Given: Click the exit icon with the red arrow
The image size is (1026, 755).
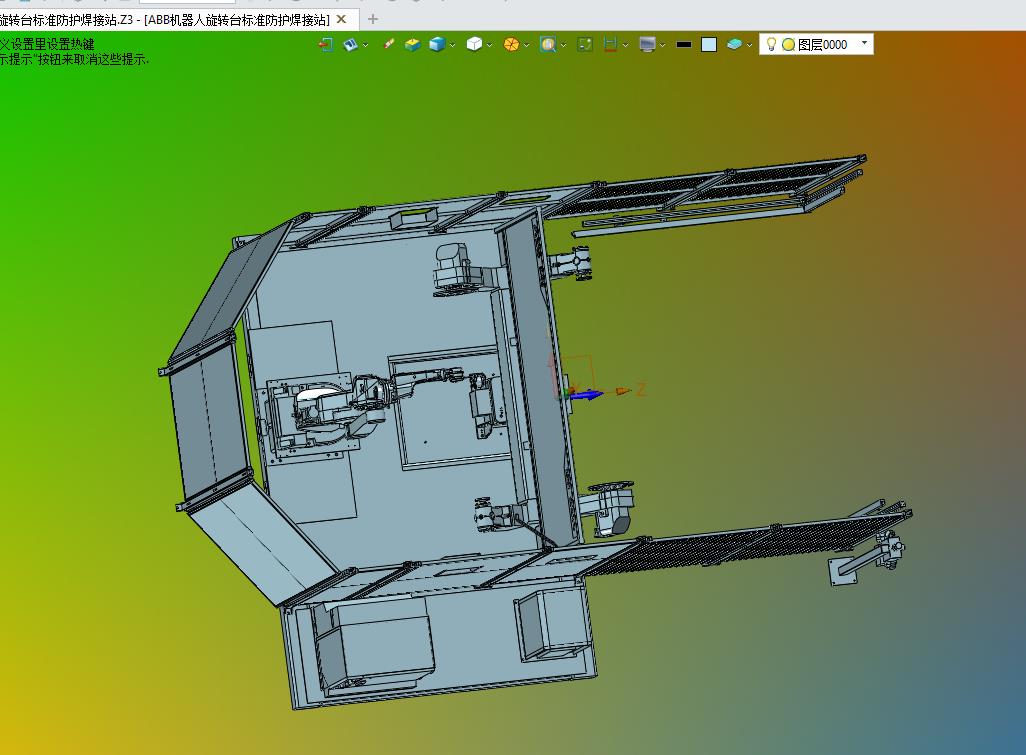Looking at the screenshot, I should [x=326, y=44].
